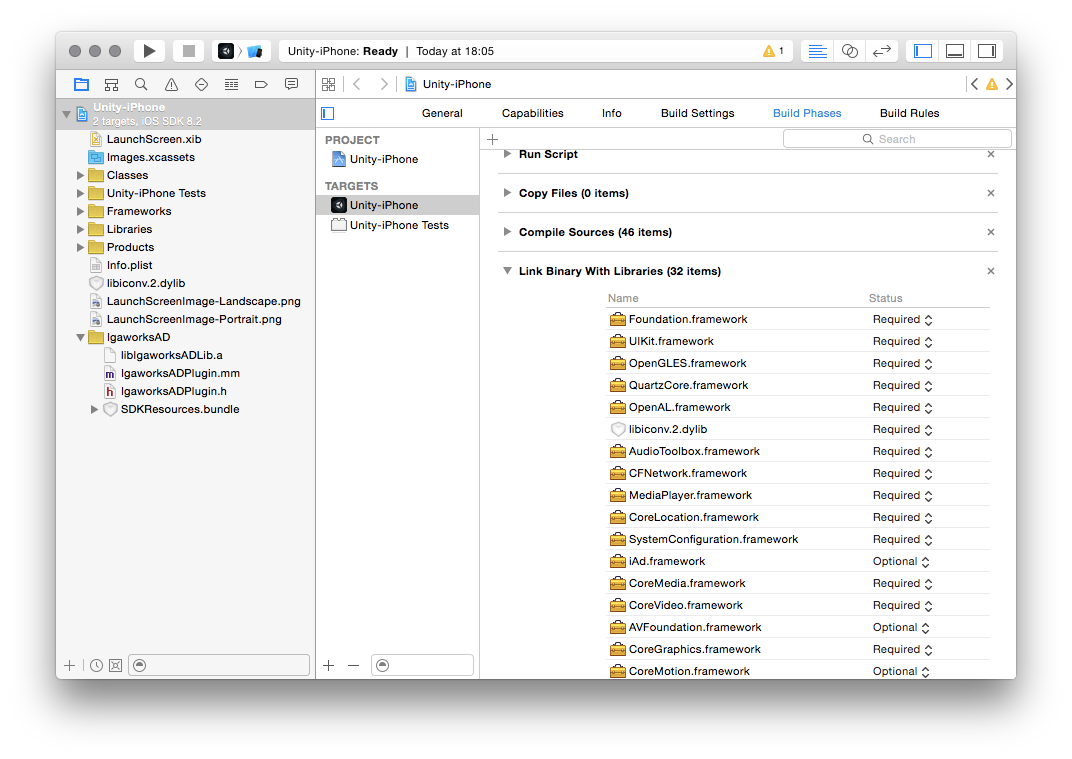
Task: Collapse Link Binary With Libraries phase
Action: click(x=507, y=271)
